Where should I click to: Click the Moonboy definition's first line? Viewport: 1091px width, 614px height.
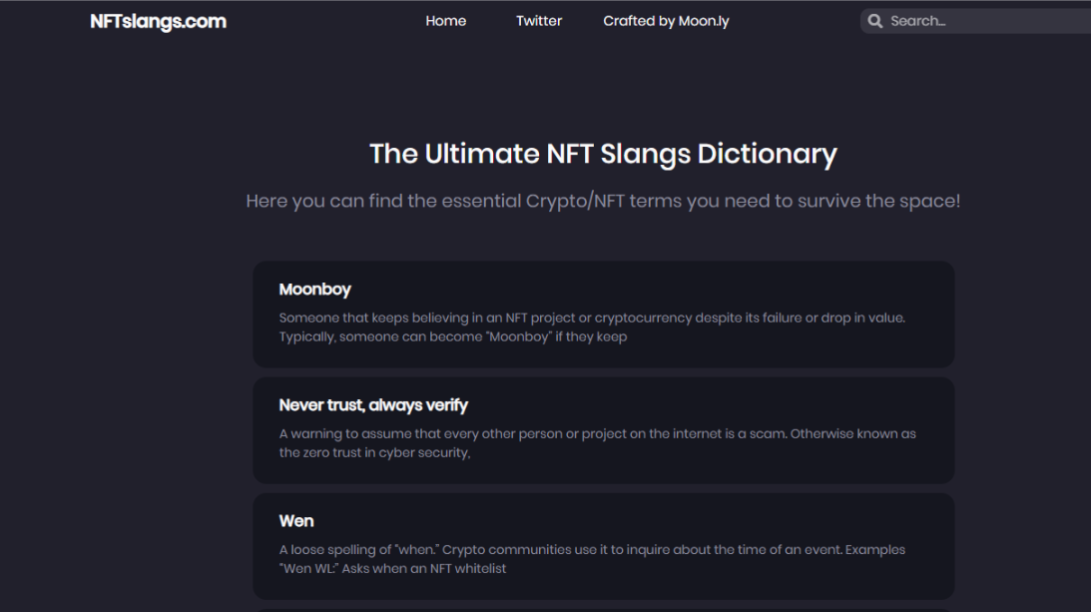click(x=592, y=318)
